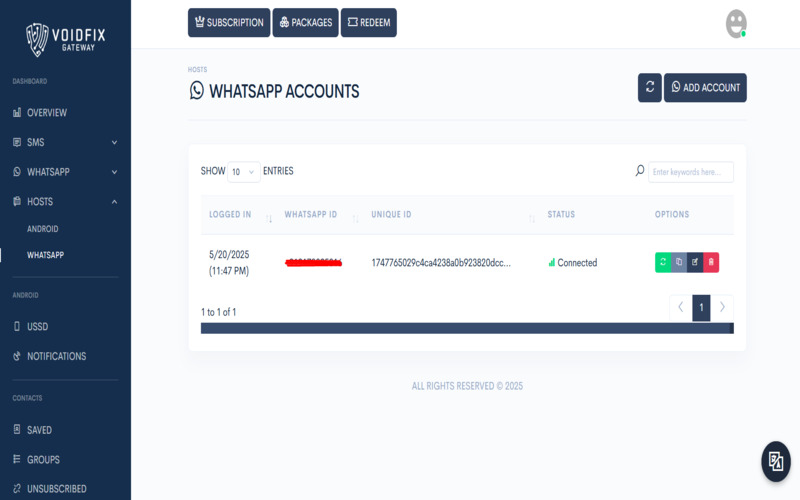Open the Subscription page
The width and height of the screenshot is (800, 500).
pos(229,22)
